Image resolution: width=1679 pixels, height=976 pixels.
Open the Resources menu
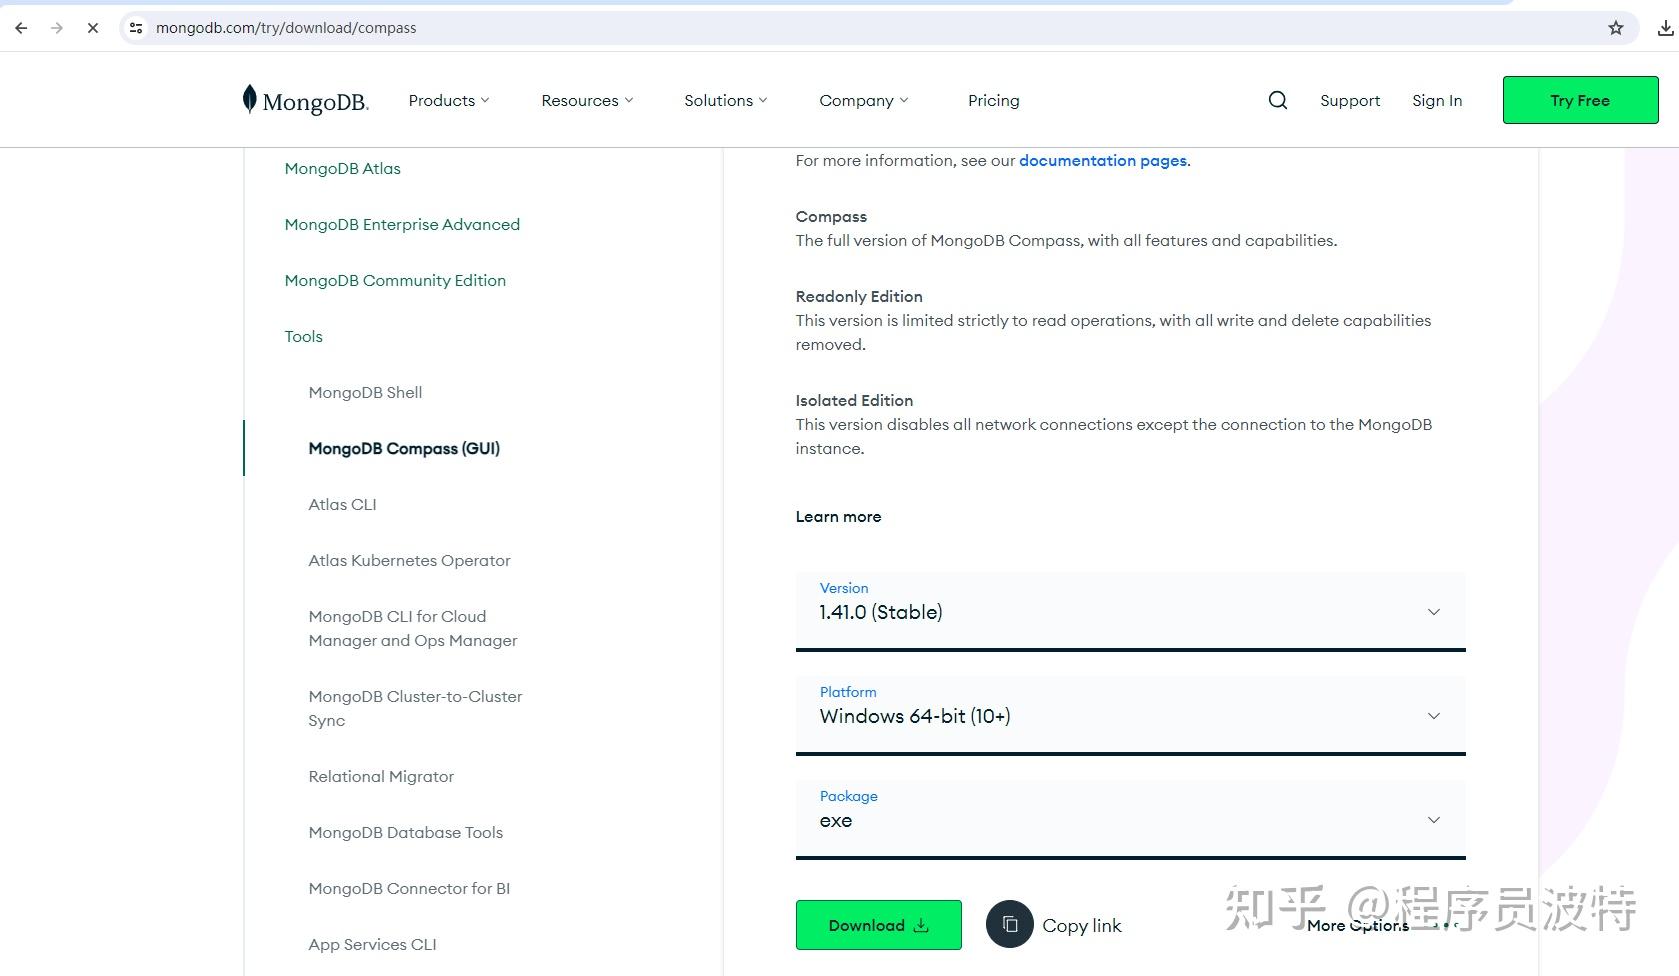coord(587,100)
